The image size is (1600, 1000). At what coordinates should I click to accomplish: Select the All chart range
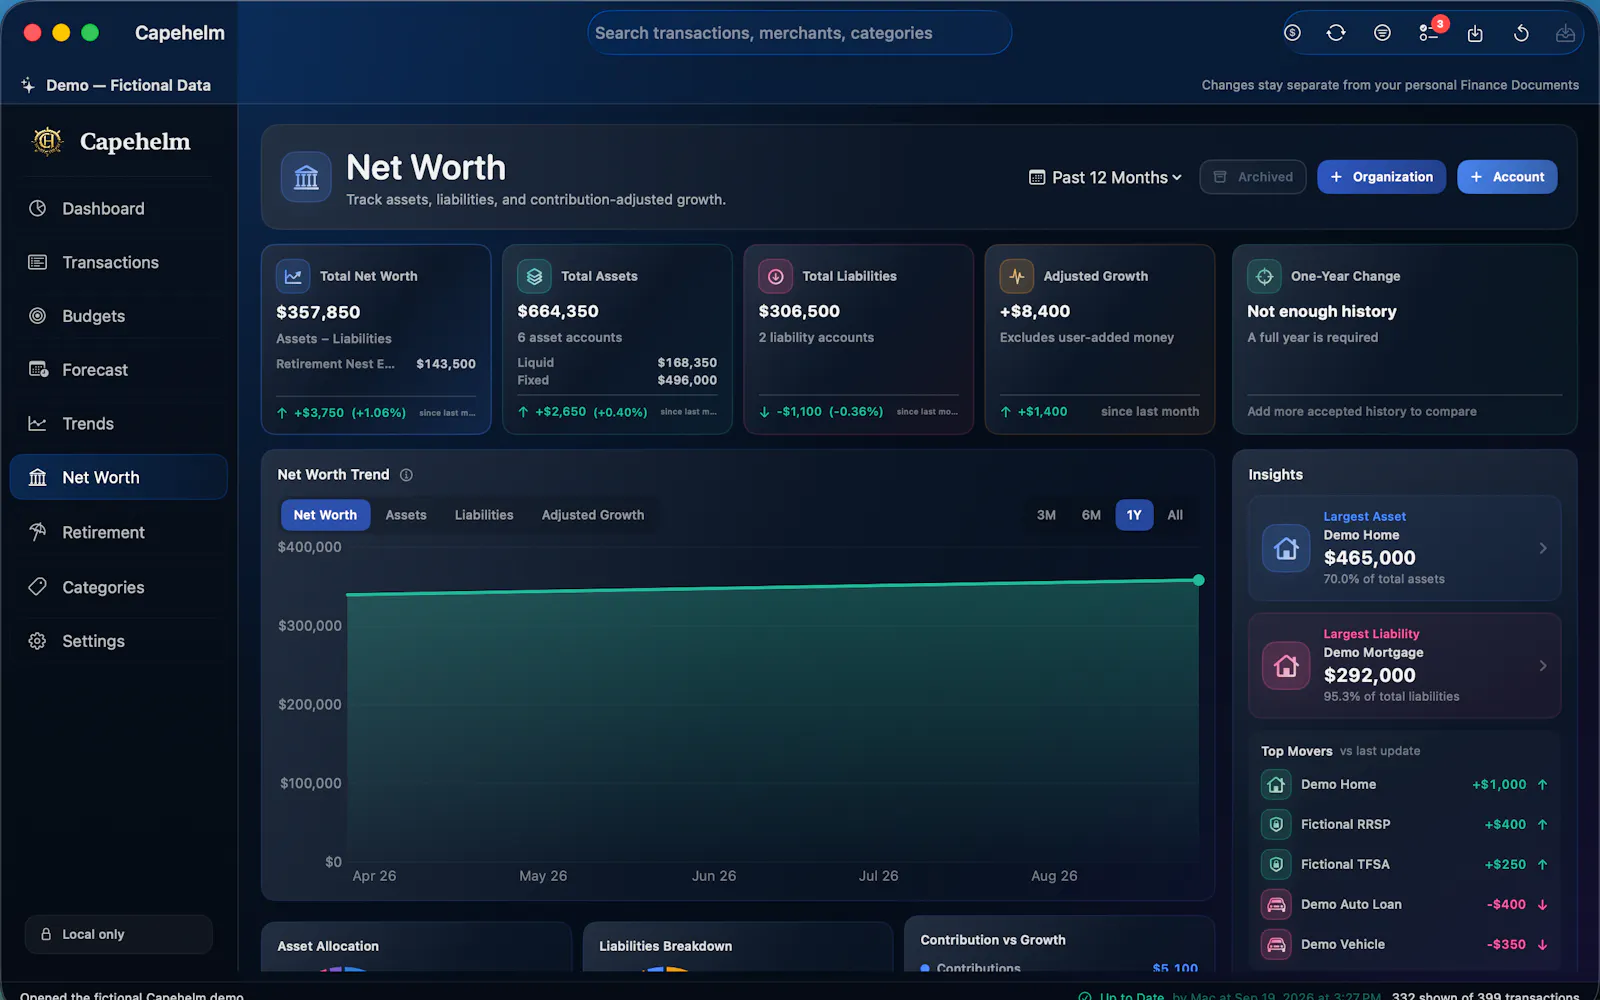click(x=1175, y=515)
